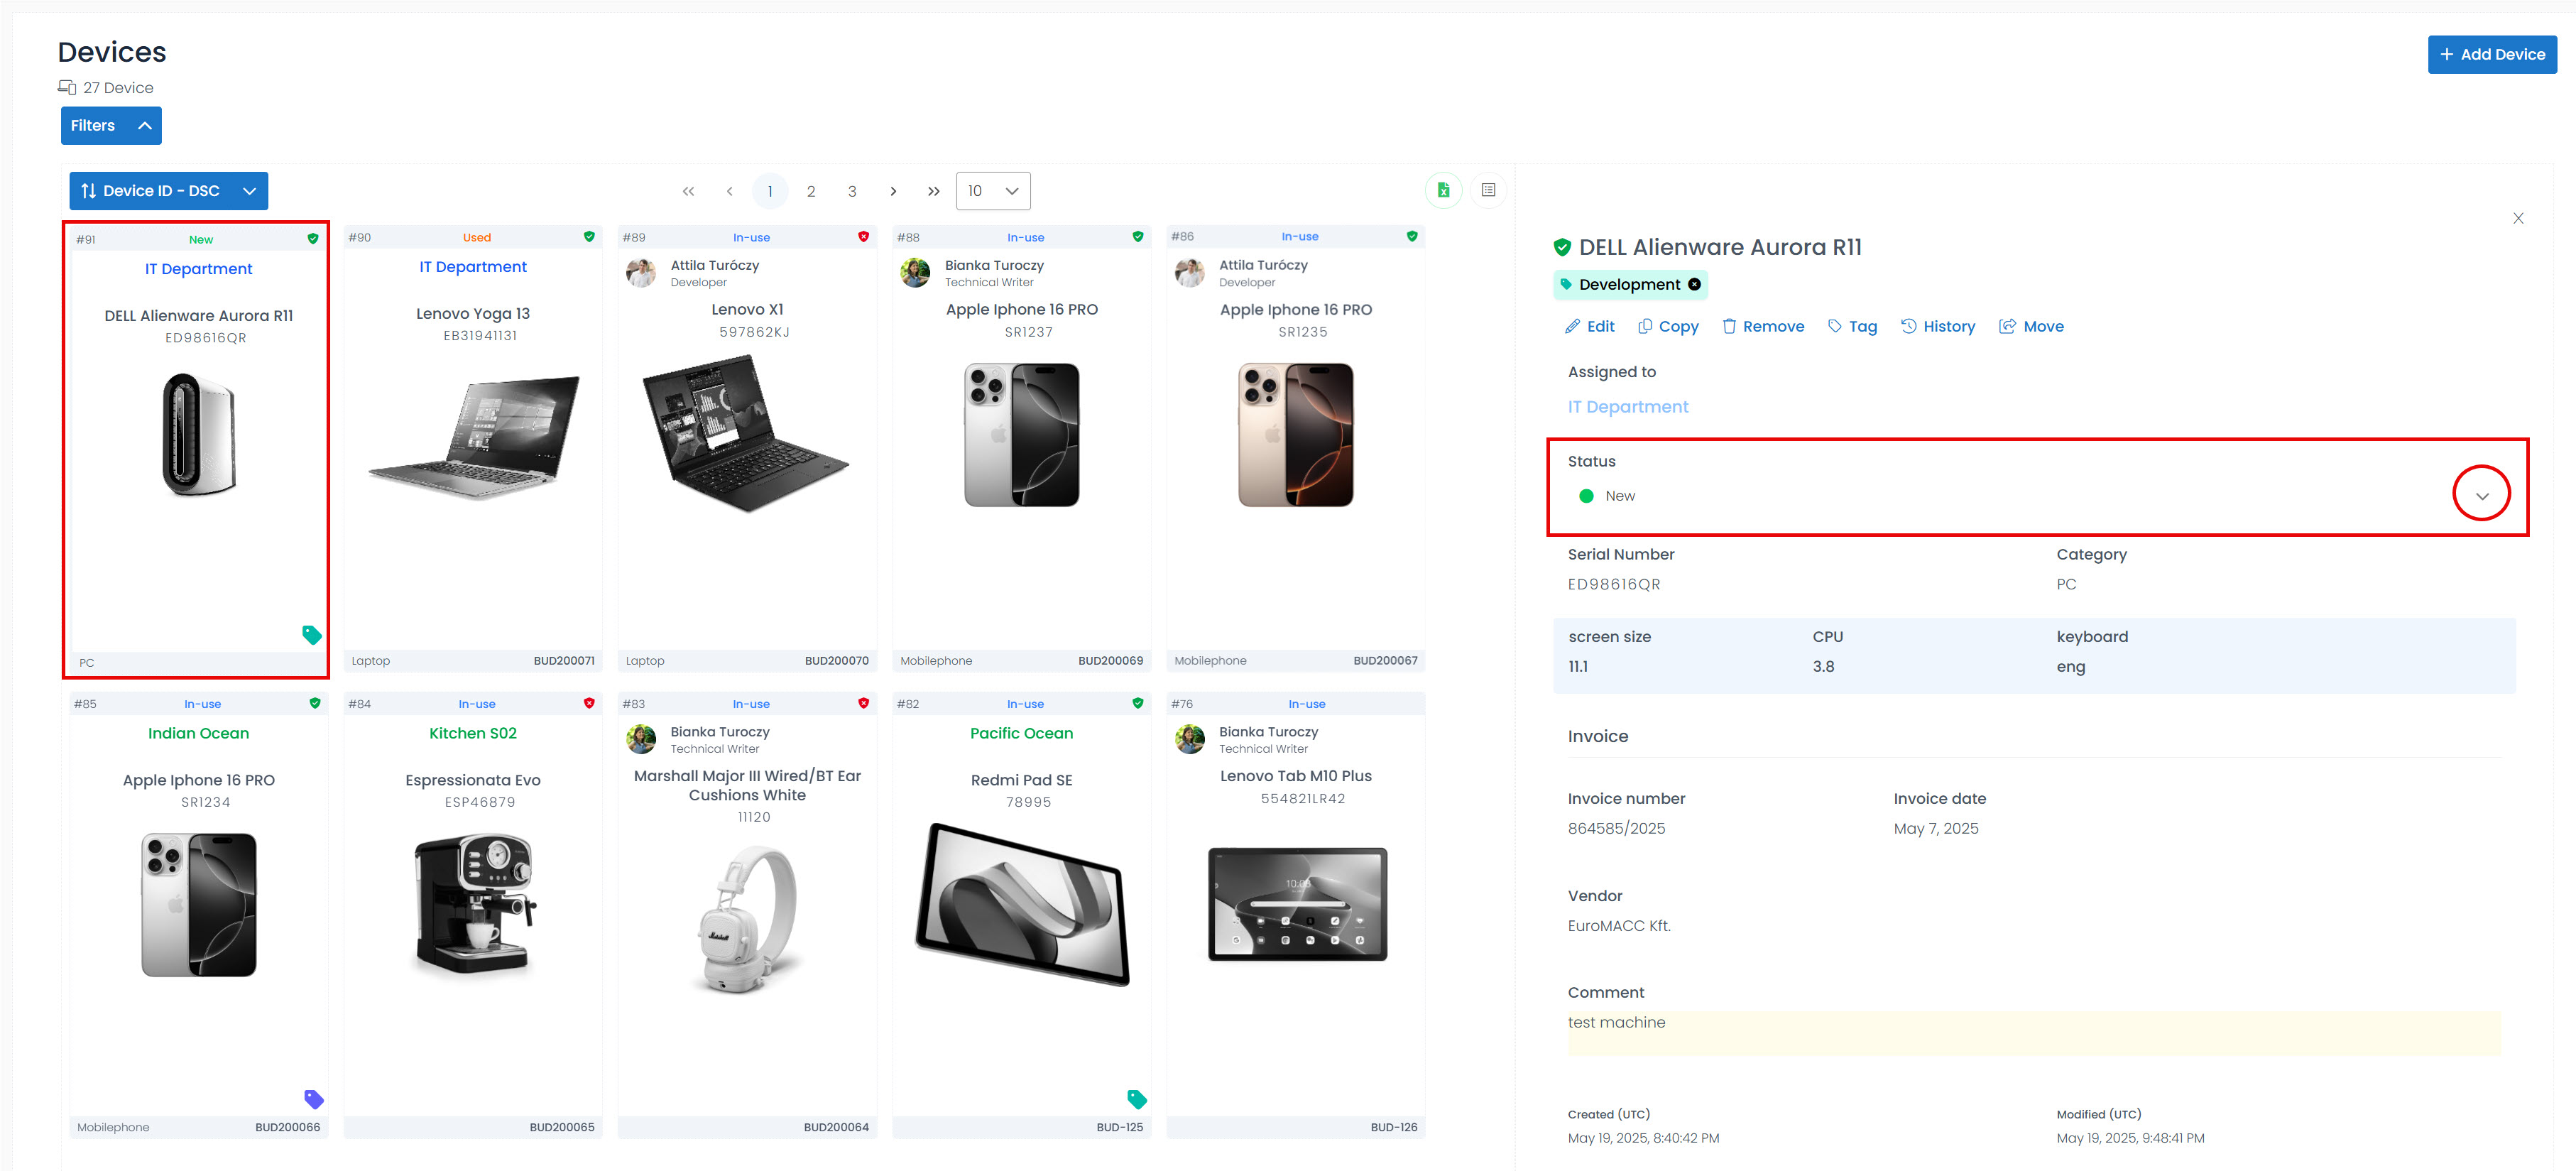This screenshot has width=2576, height=1171.
Task: Go to the first page of results
Action: [x=688, y=191]
